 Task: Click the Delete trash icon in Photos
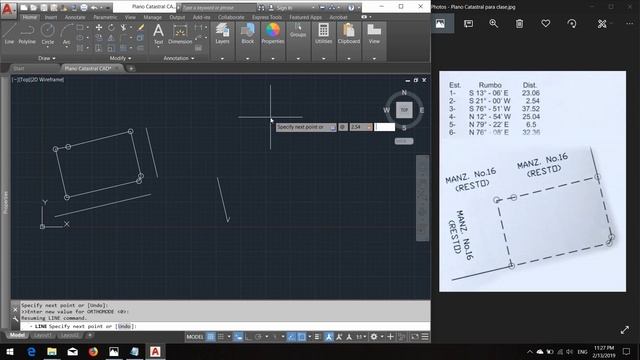click(x=519, y=24)
